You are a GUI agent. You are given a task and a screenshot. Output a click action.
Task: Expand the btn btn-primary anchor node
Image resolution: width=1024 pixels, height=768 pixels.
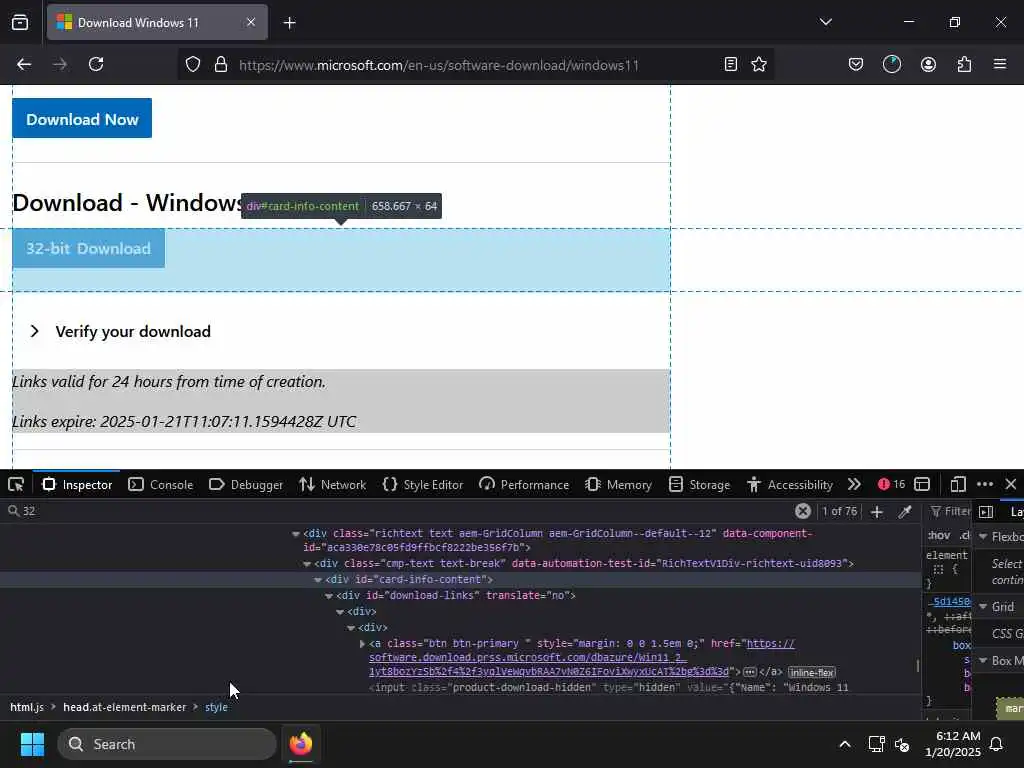click(x=362, y=644)
